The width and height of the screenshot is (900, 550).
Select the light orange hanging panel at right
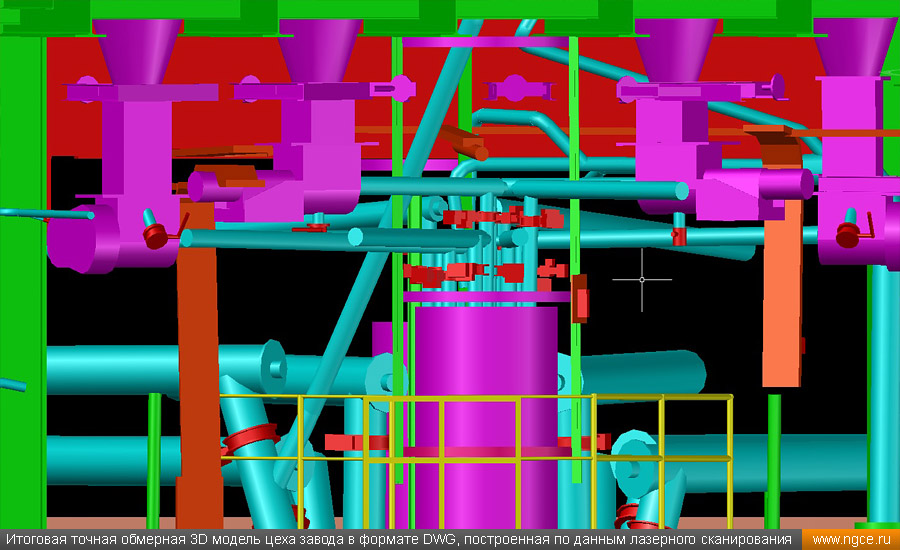(x=782, y=293)
